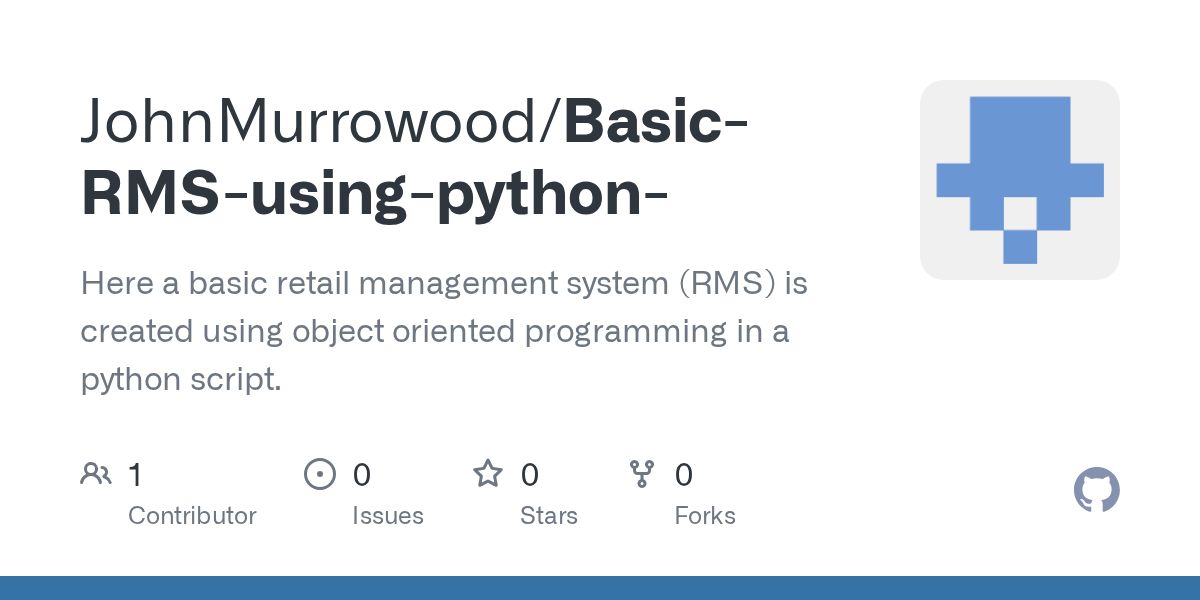Screen dimensions: 1200x600
Task: Click the issues circle-dot icon
Action: click(320, 473)
